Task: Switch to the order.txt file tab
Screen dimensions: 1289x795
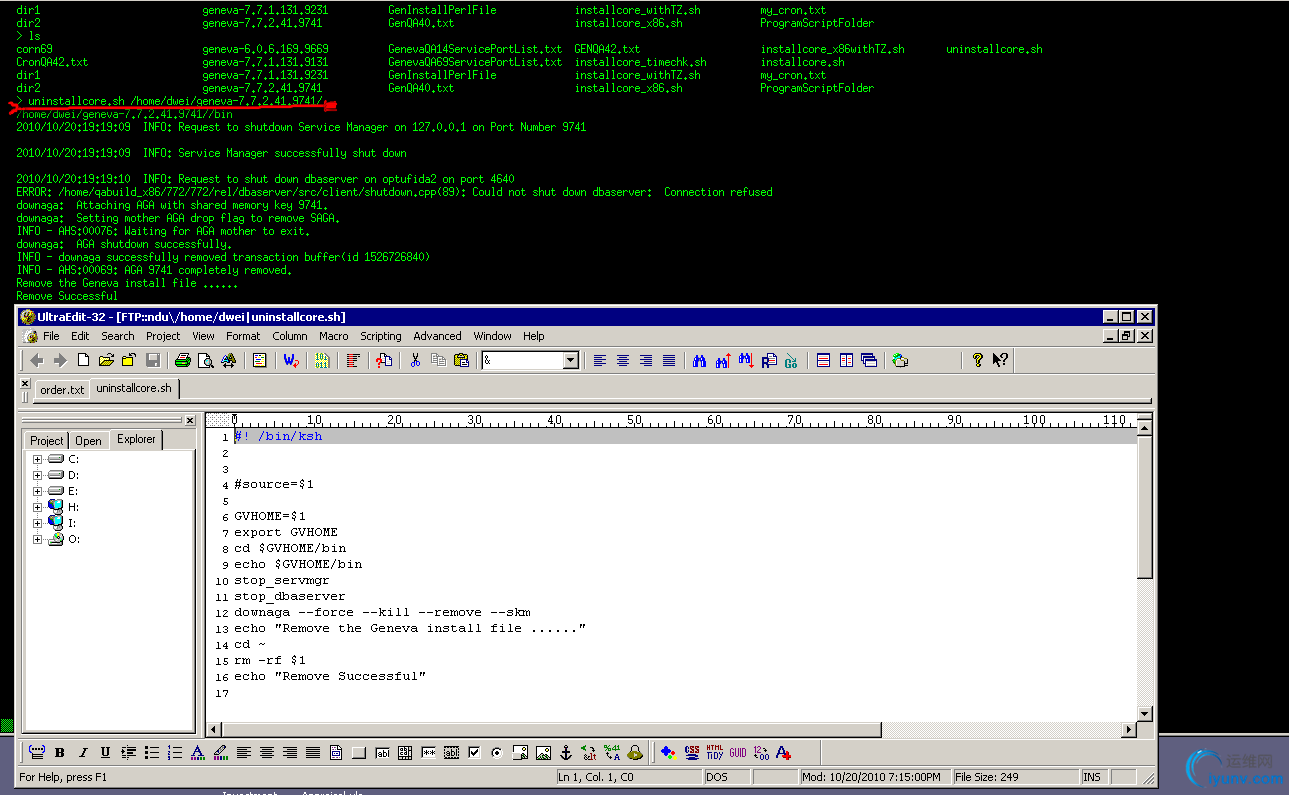Action: point(62,390)
